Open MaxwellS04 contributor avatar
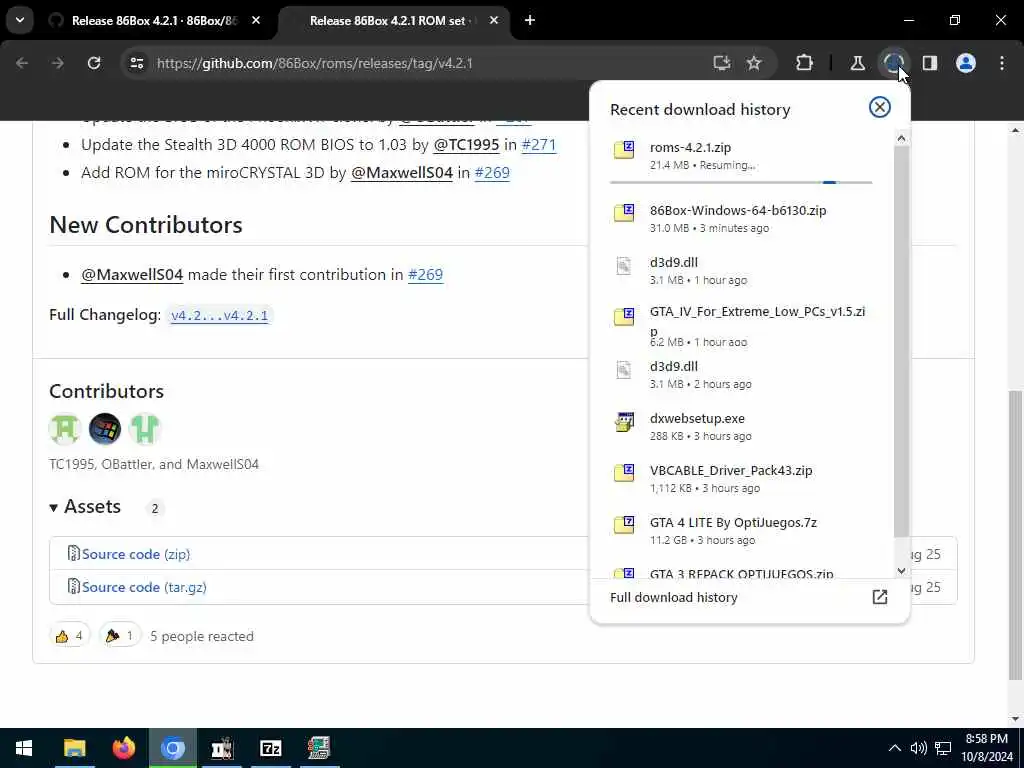Image resolution: width=1024 pixels, height=768 pixels. click(144, 429)
